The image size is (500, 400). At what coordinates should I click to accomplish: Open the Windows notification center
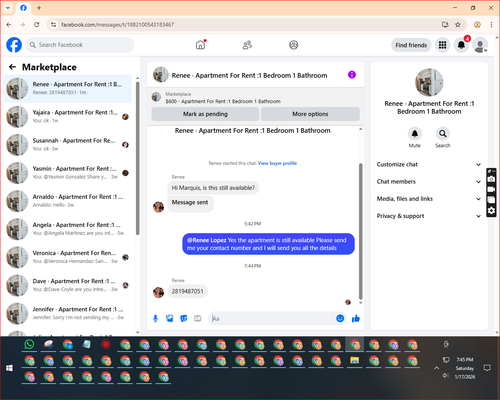[487, 368]
